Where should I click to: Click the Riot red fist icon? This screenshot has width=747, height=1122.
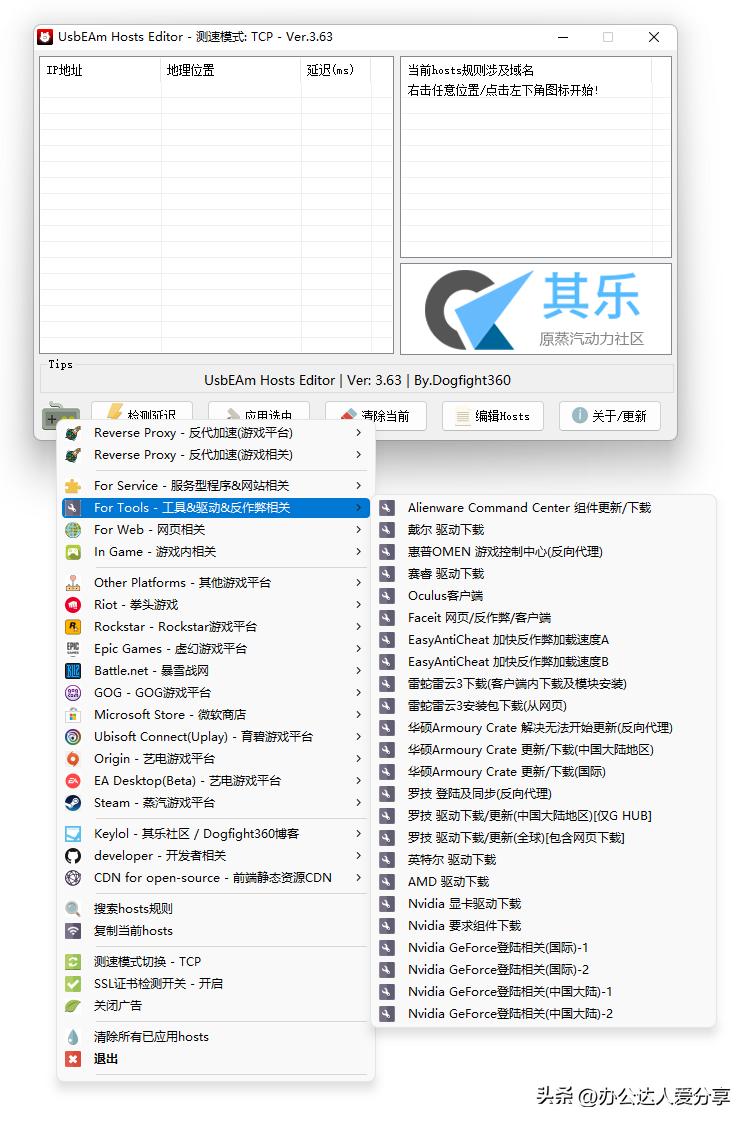coord(73,605)
